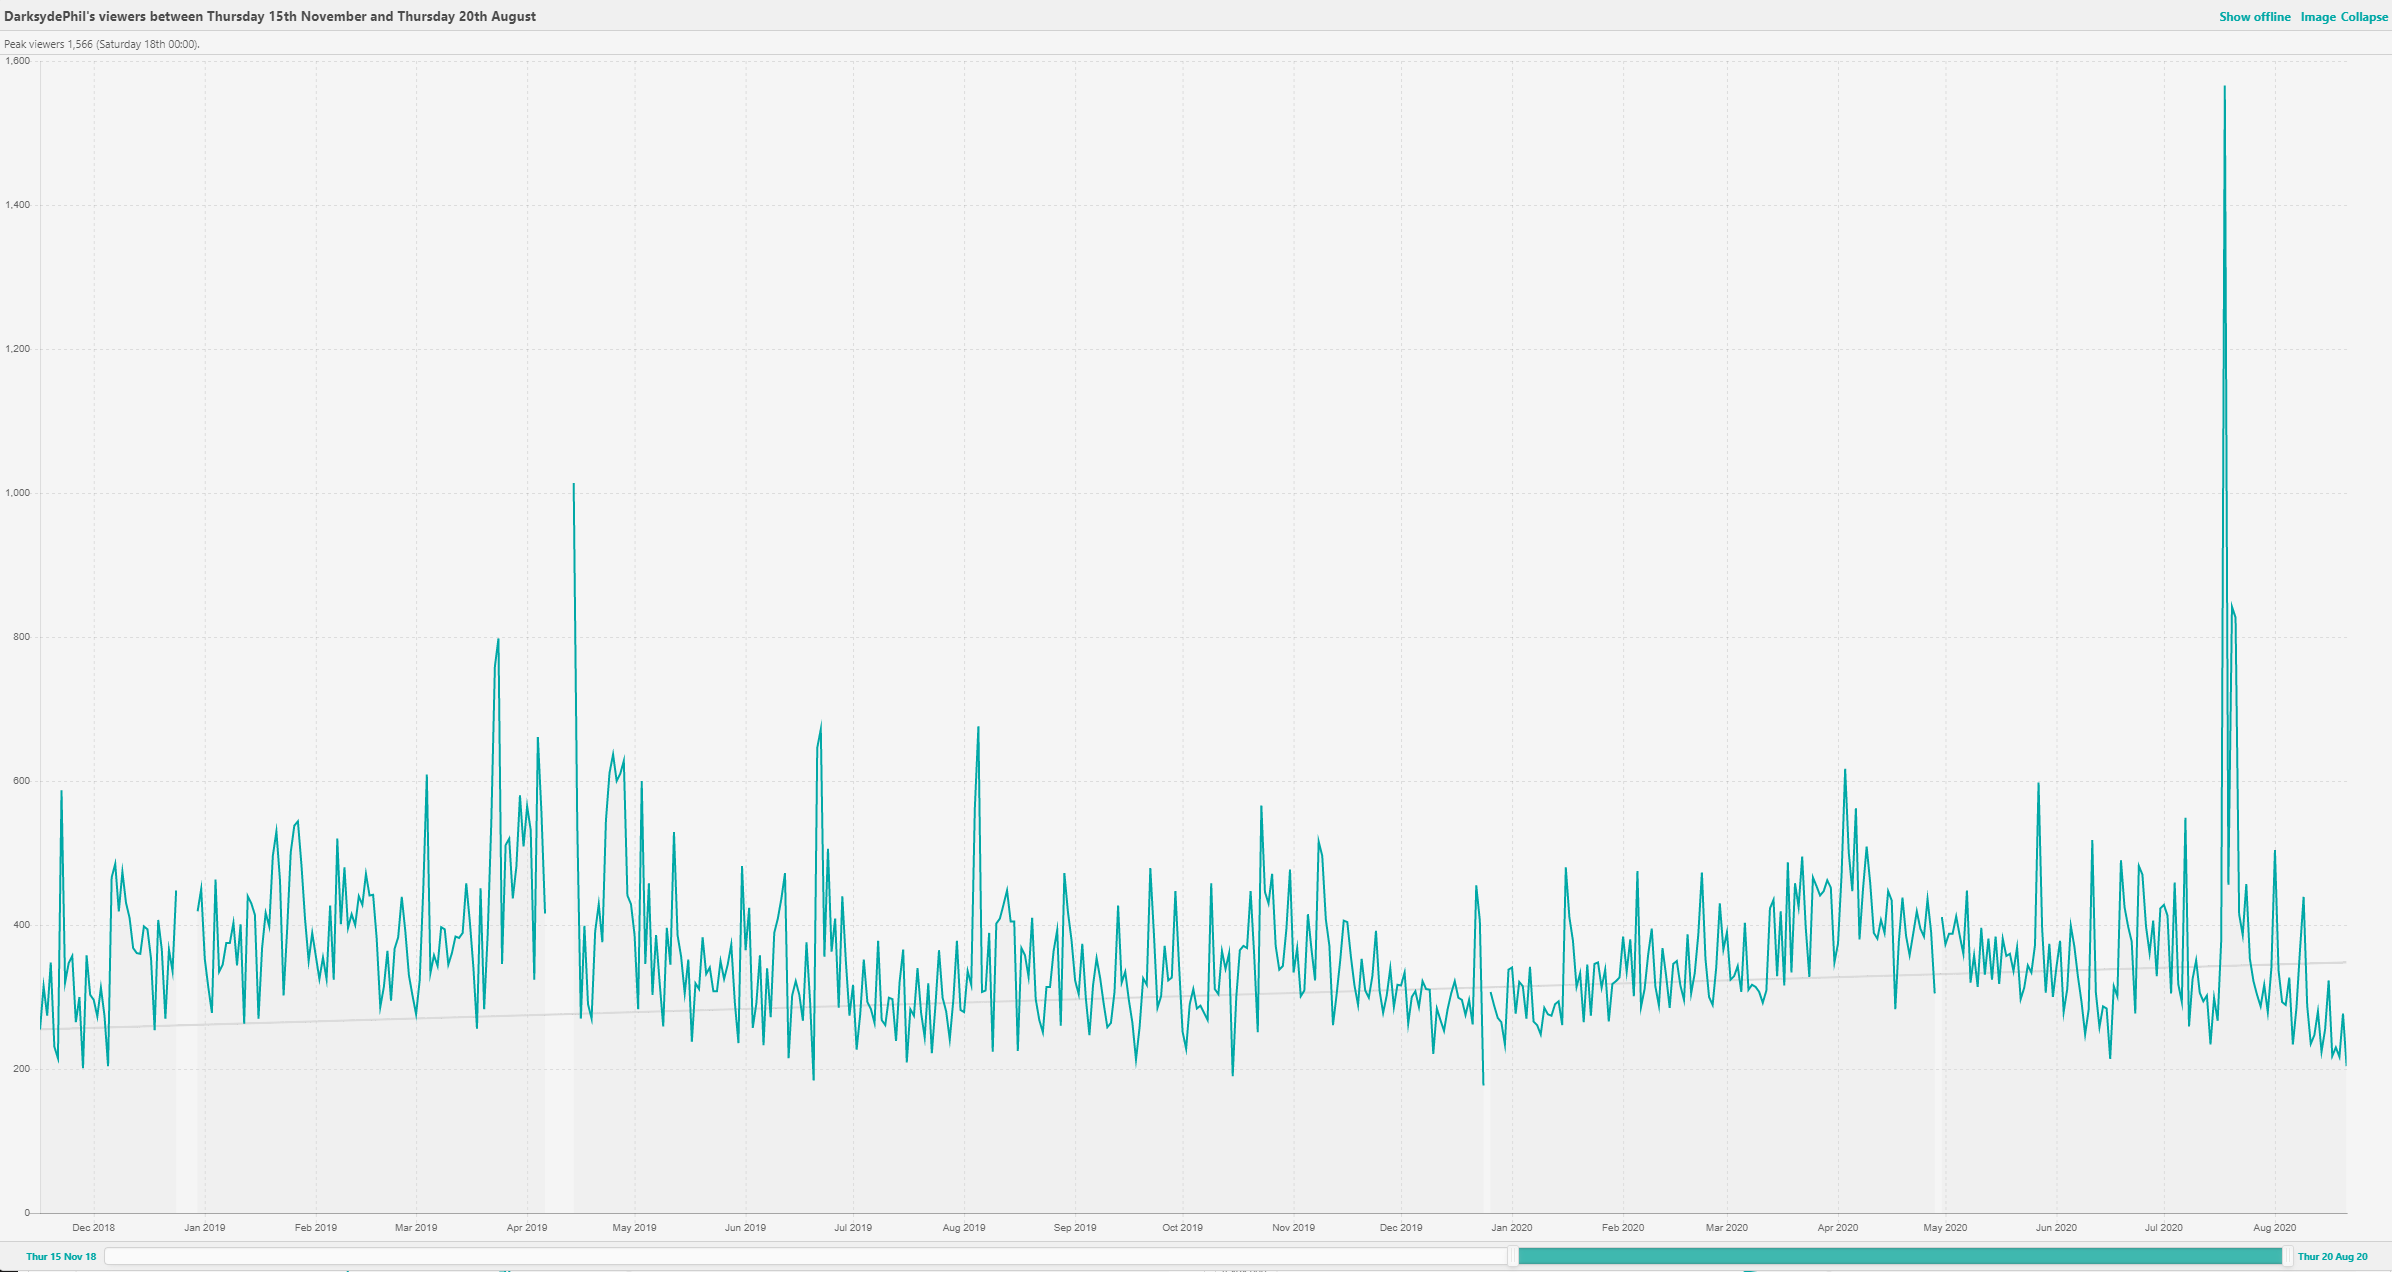The height and width of the screenshot is (1272, 2392).
Task: Click the Apr 2019 x-axis label
Action: [x=527, y=1228]
